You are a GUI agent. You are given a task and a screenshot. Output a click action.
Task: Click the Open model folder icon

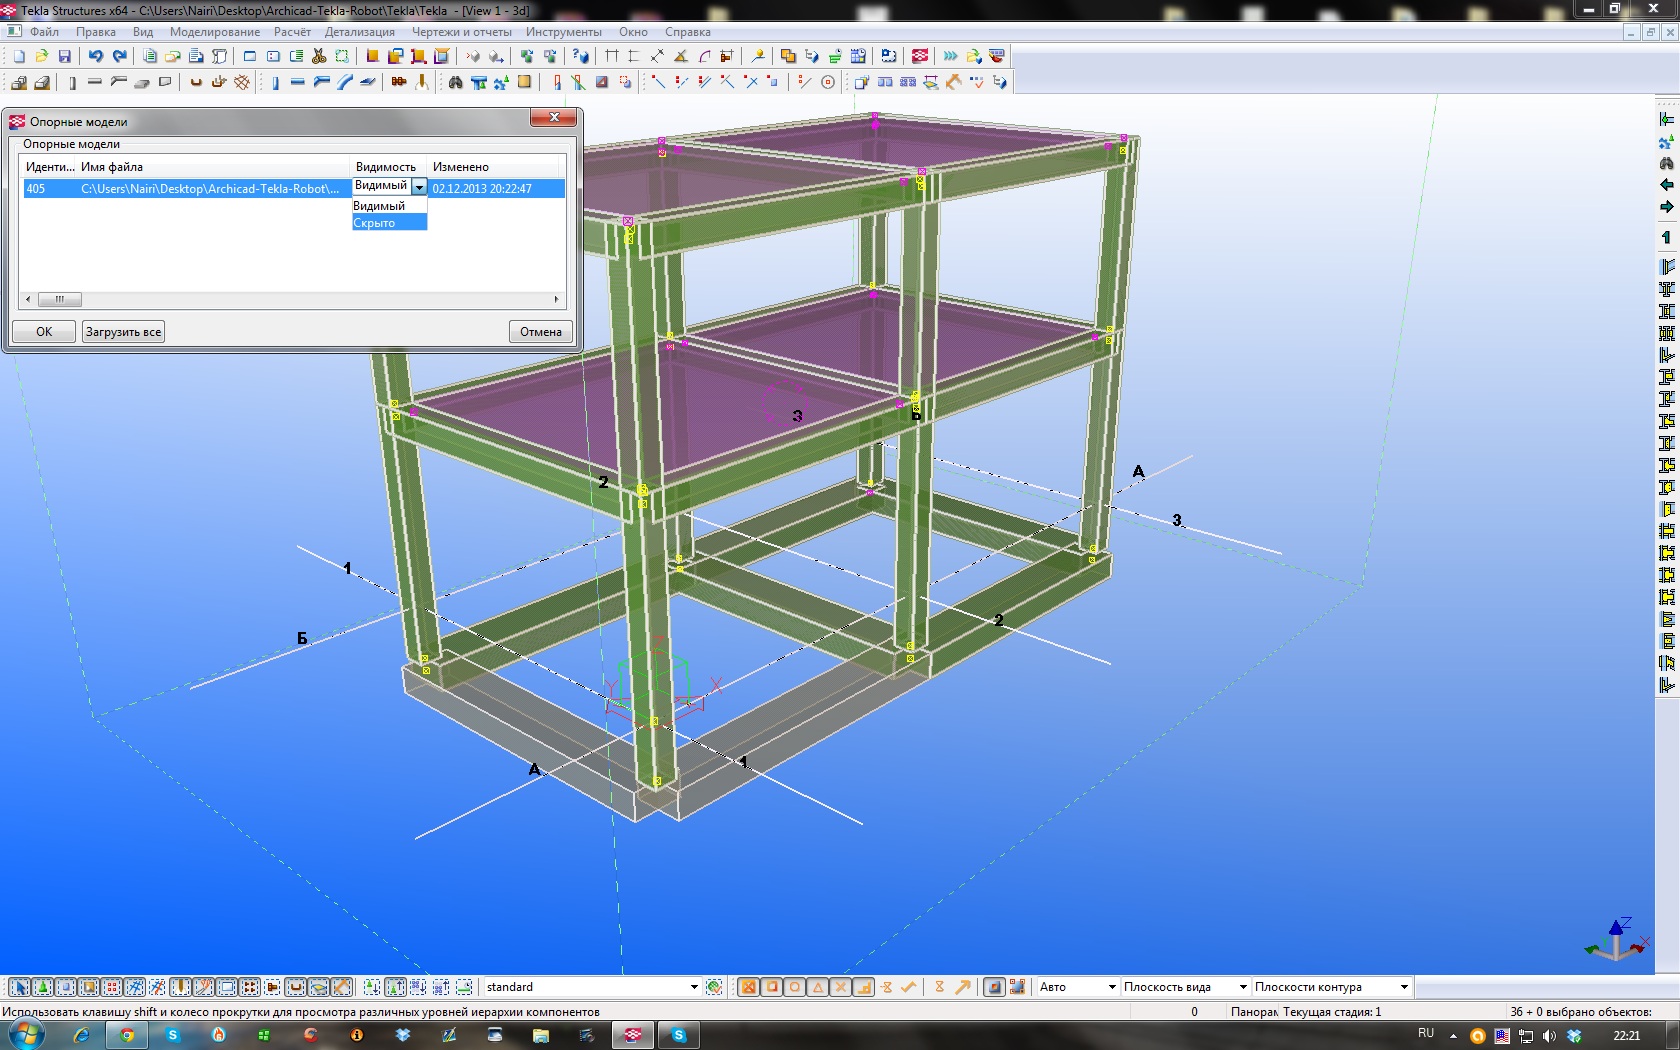[42, 56]
